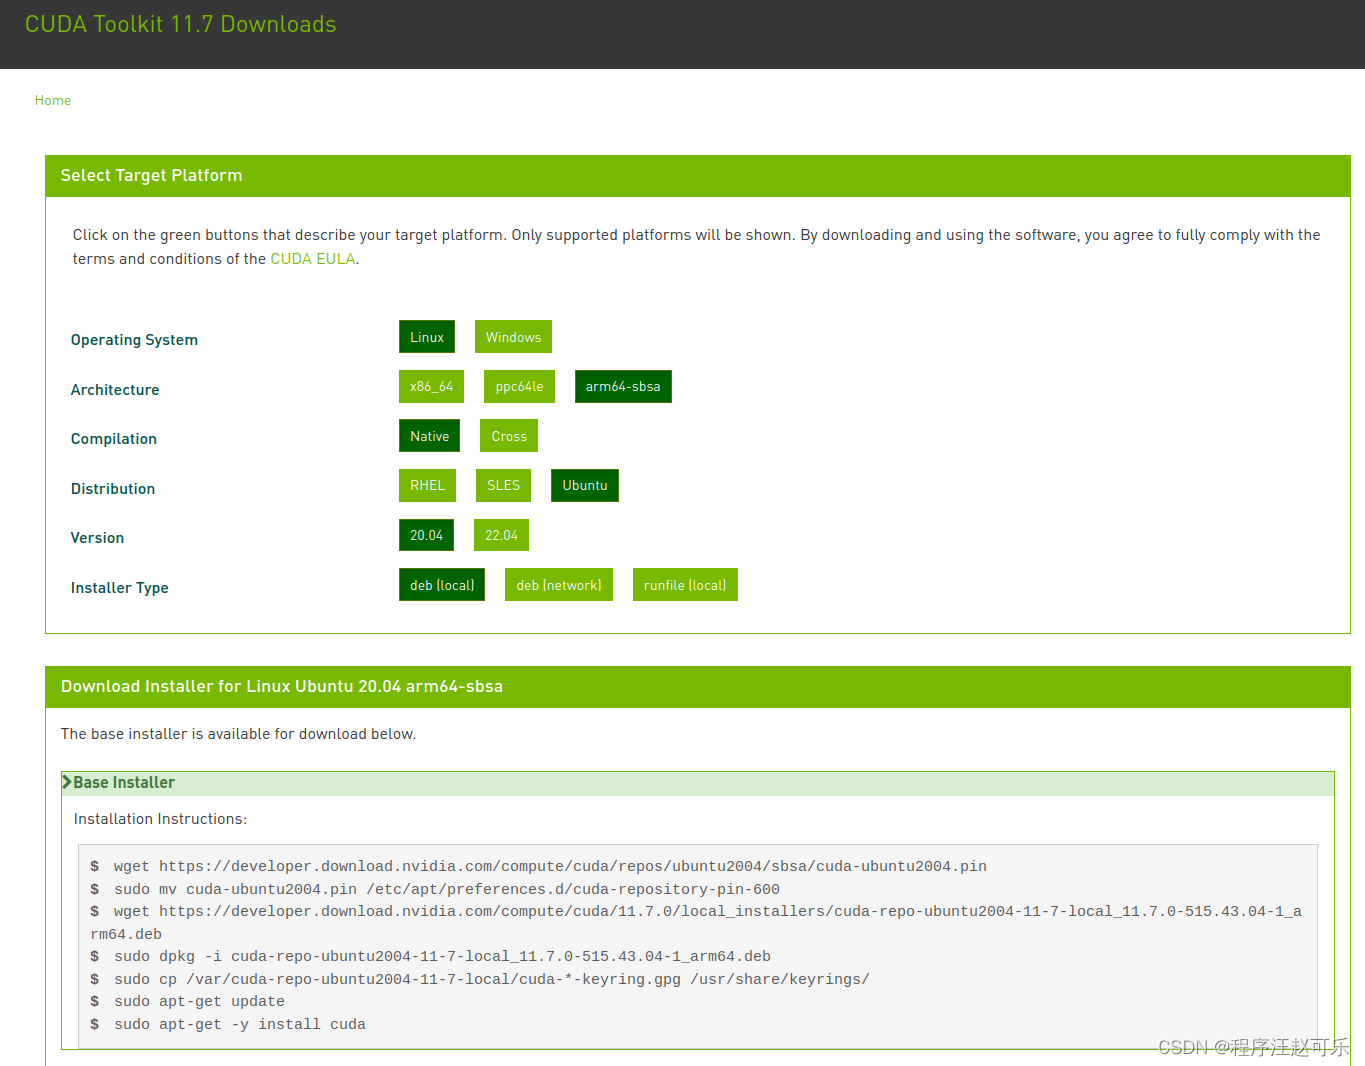The width and height of the screenshot is (1365, 1066).
Task: Choose ppc64le architecture
Action: tap(519, 387)
